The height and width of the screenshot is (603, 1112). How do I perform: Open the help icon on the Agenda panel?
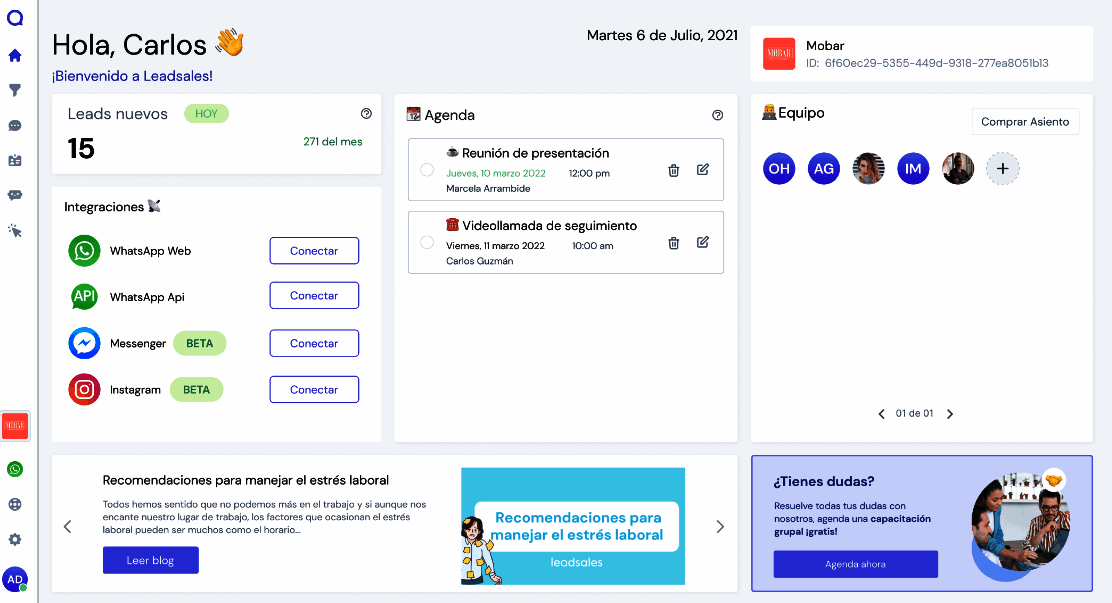717,115
